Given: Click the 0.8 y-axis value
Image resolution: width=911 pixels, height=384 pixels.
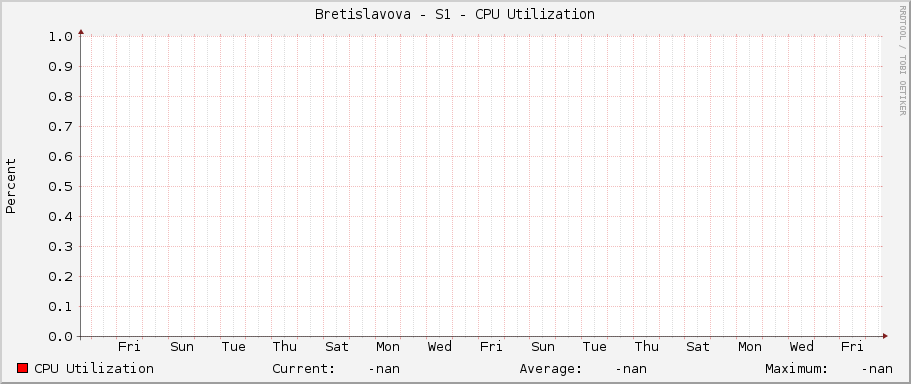Looking at the screenshot, I should (60, 96).
